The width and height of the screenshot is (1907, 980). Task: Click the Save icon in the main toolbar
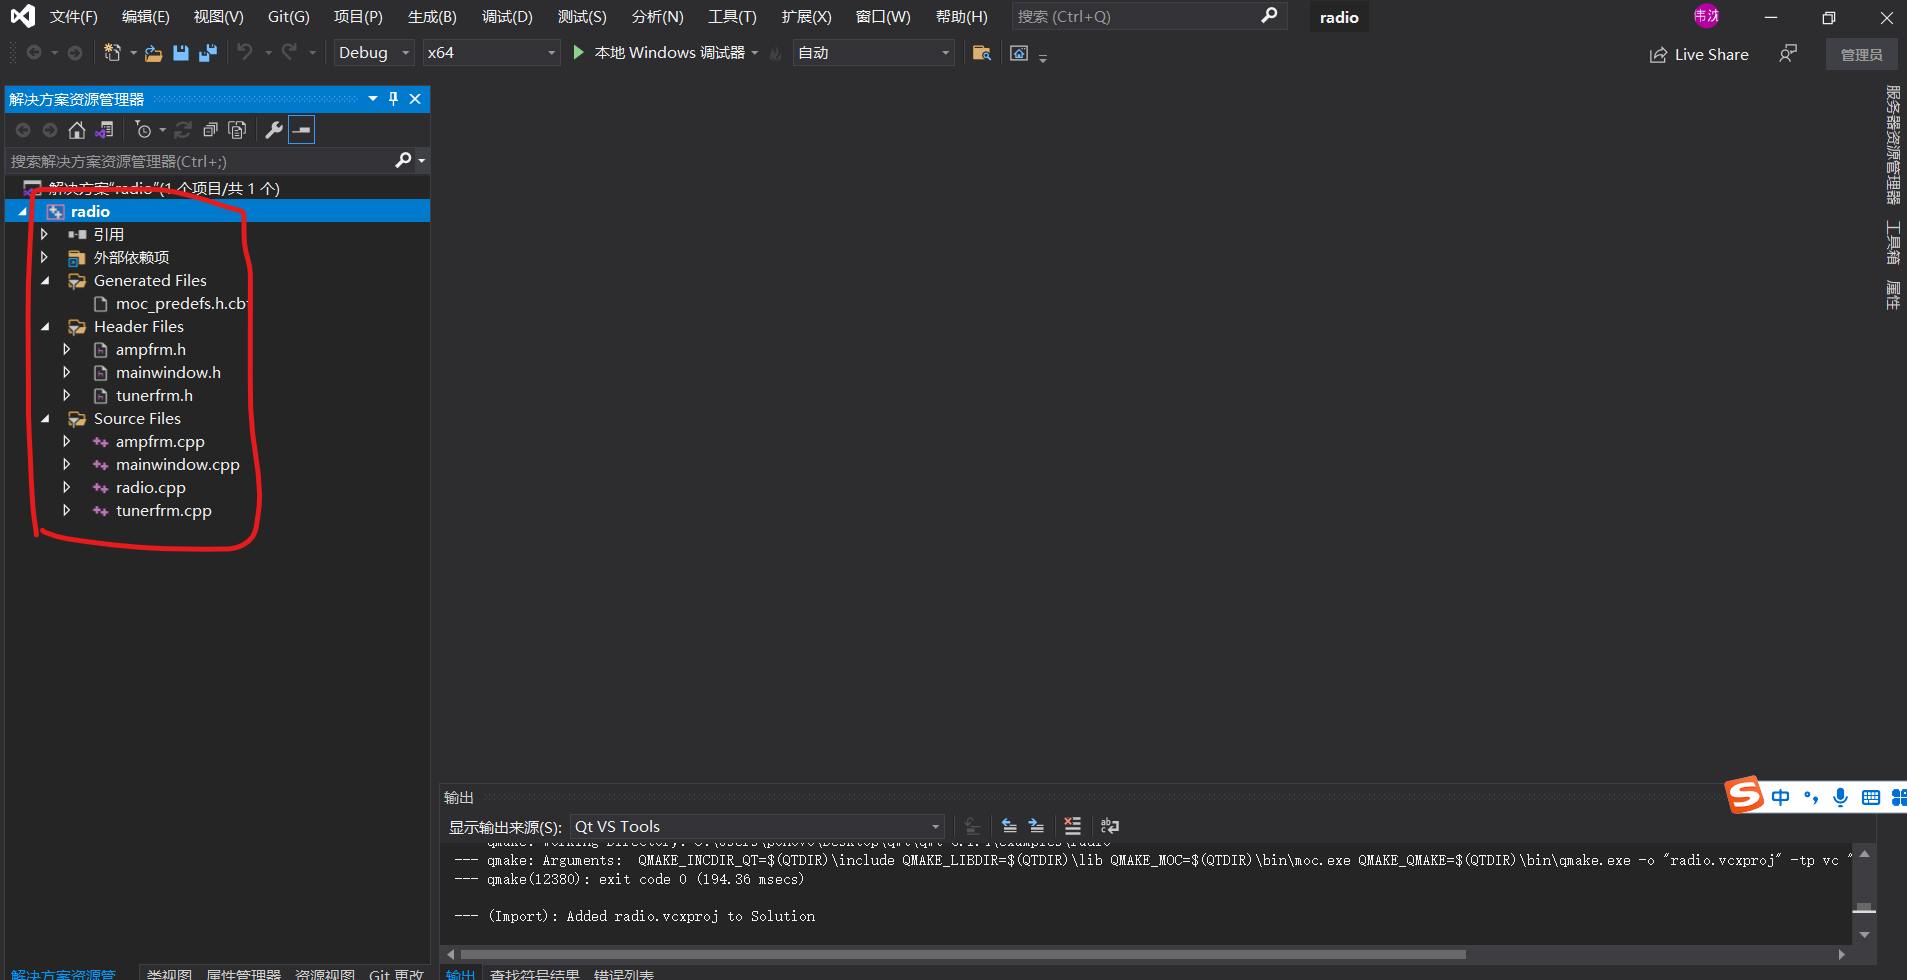[x=180, y=52]
